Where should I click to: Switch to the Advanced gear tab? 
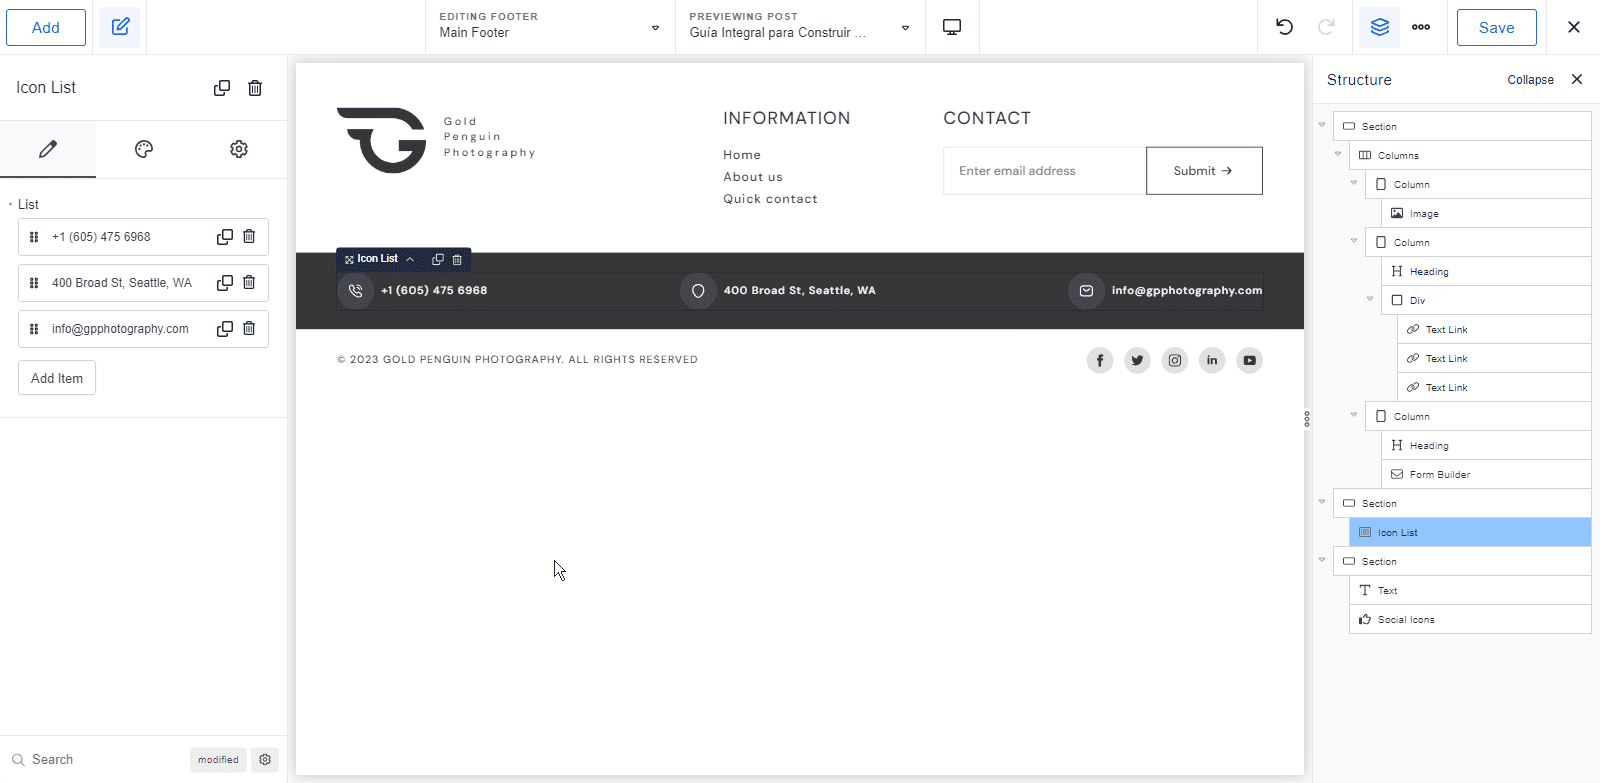[x=239, y=149]
